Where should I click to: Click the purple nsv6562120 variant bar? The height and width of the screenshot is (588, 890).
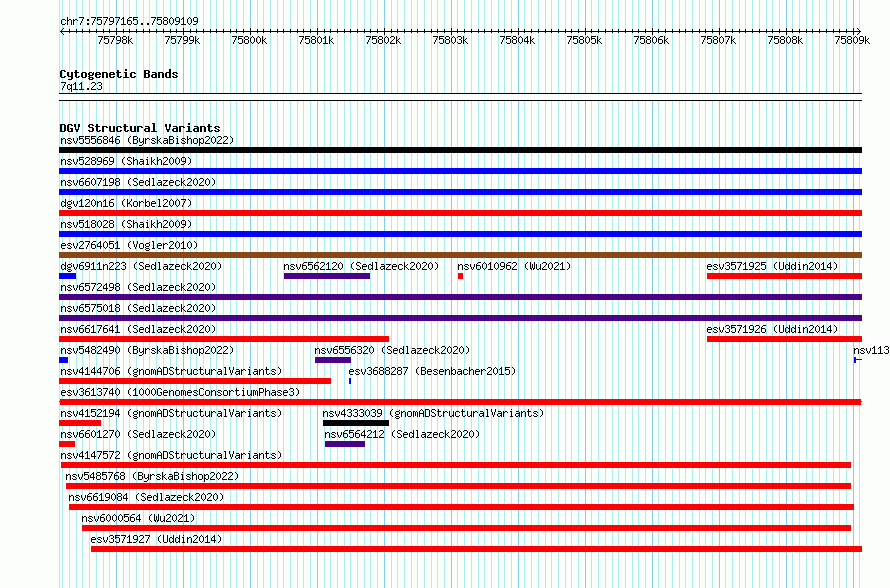[x=327, y=276]
